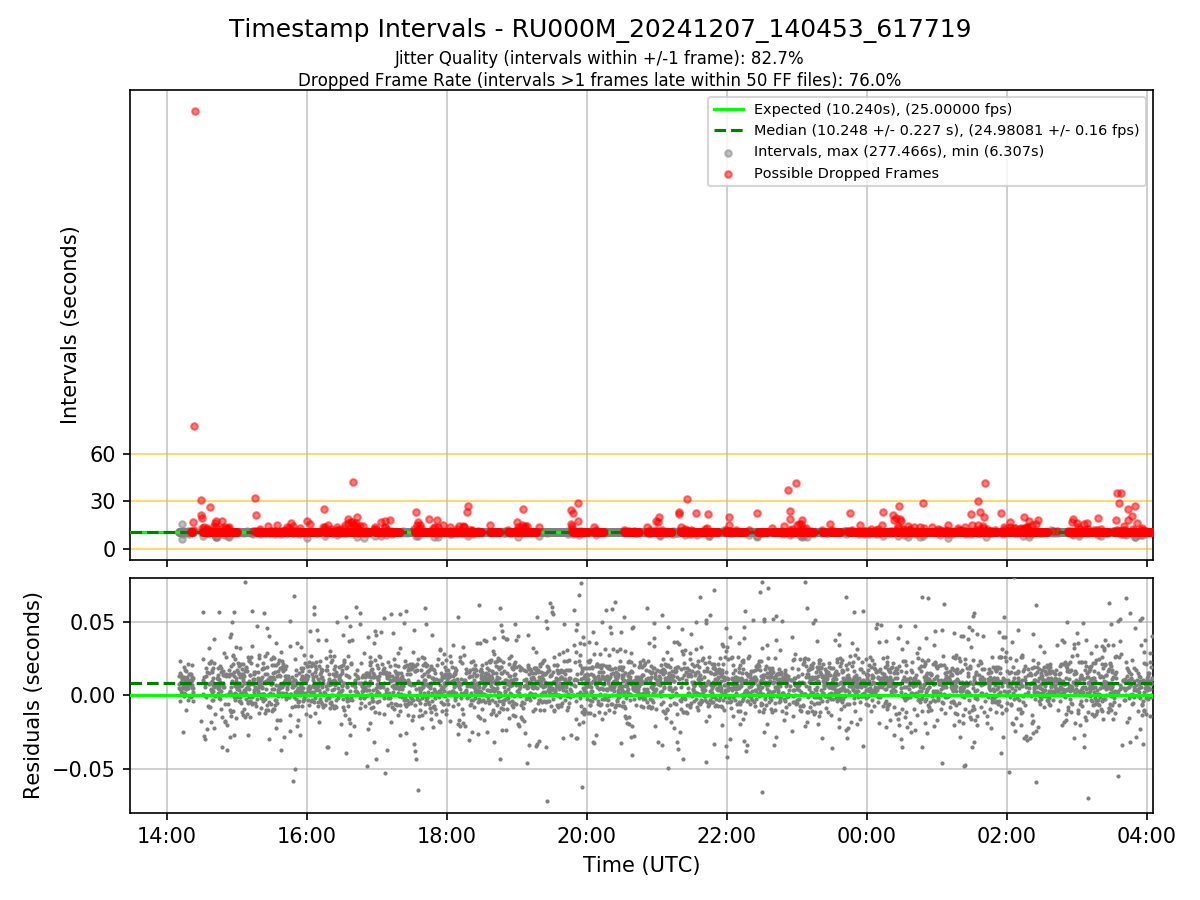Select legend entry 'Expected (10.240s), (25.00000 fps)'
The width and height of the screenshot is (1200, 900).
pos(883,109)
